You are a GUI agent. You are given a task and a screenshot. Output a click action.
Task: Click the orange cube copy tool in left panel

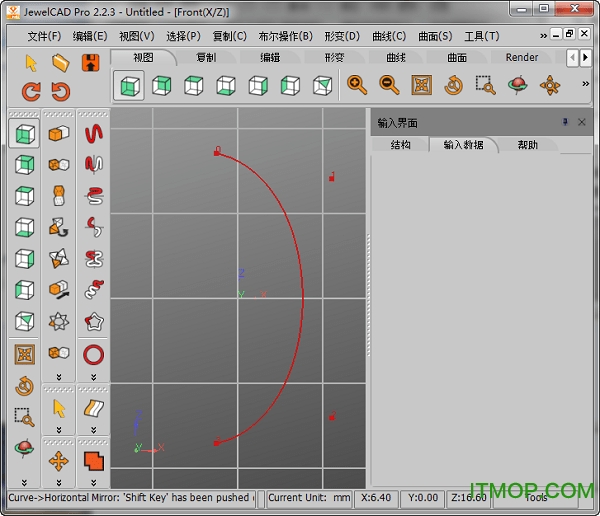pyautogui.click(x=59, y=134)
